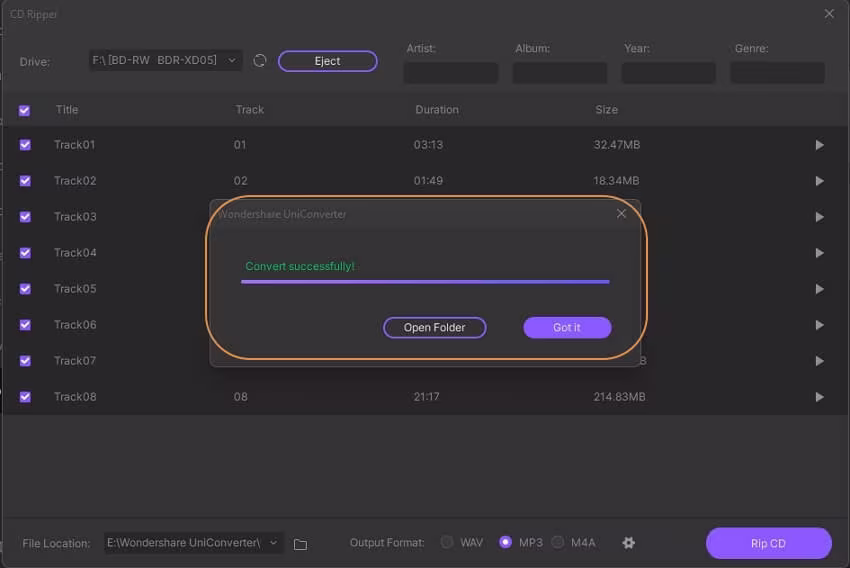The width and height of the screenshot is (850, 568).
Task: Select the Track01 title text
Action: pyautogui.click(x=75, y=145)
